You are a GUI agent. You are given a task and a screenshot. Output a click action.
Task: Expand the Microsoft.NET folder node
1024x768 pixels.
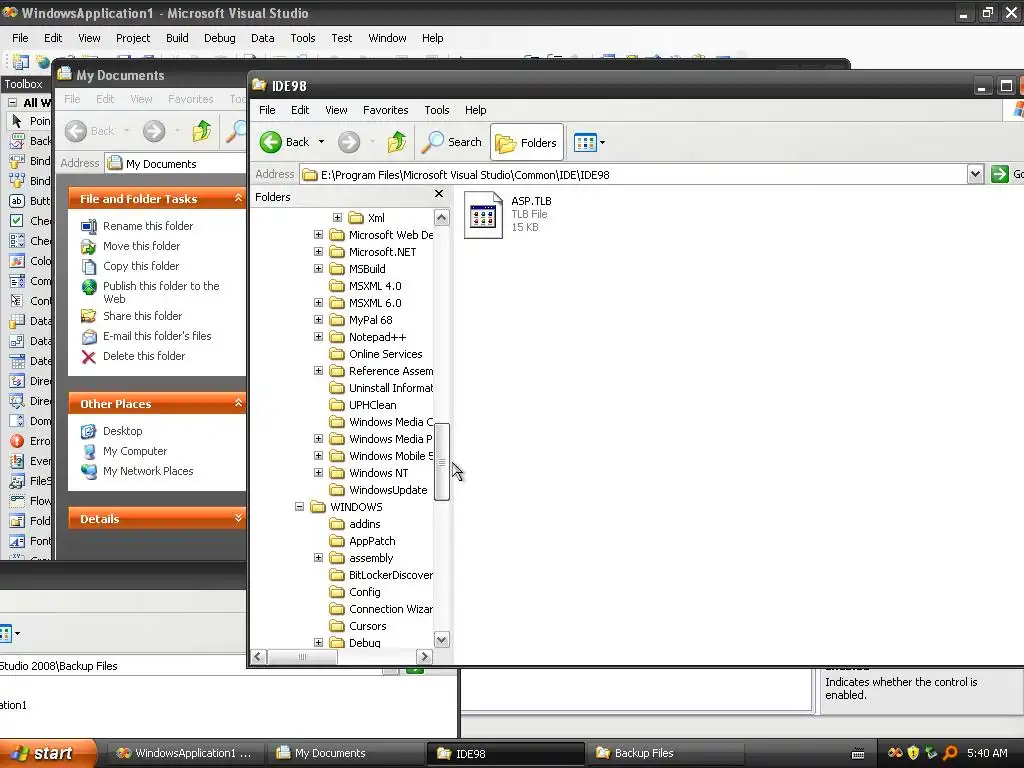pos(318,251)
